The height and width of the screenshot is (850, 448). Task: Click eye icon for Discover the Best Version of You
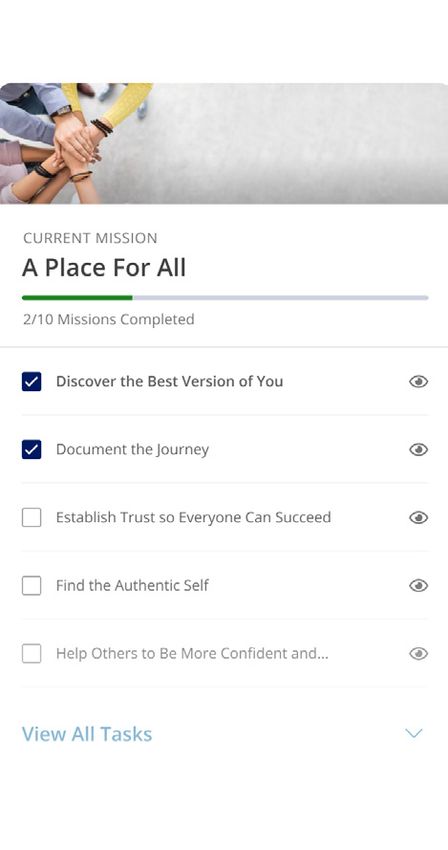418,382
